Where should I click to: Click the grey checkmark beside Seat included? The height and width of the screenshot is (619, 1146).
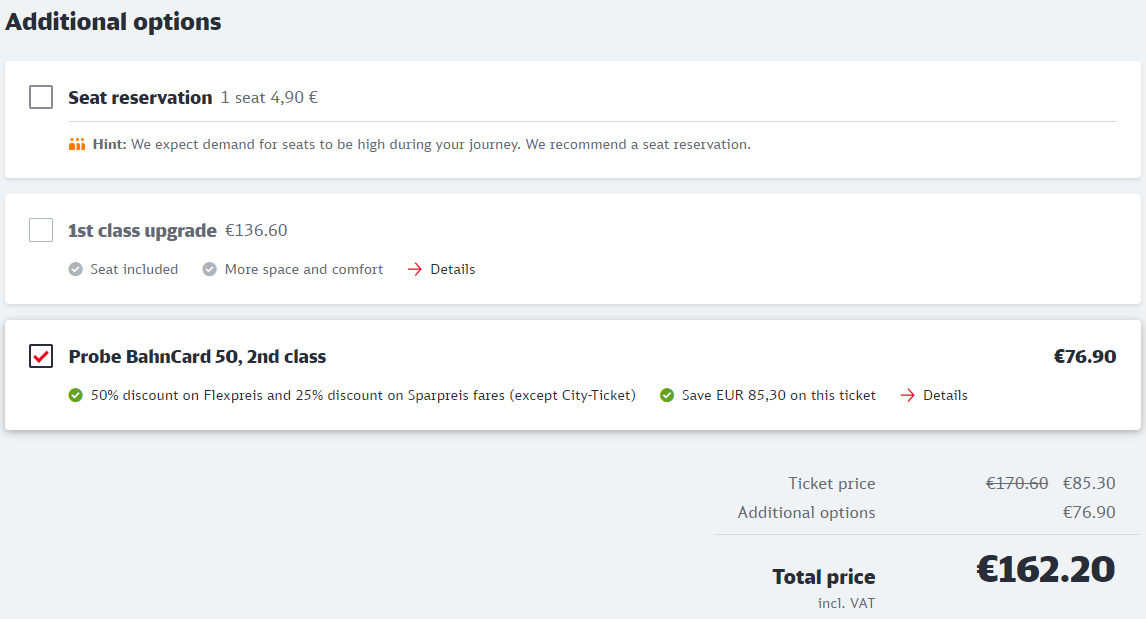[x=76, y=269]
